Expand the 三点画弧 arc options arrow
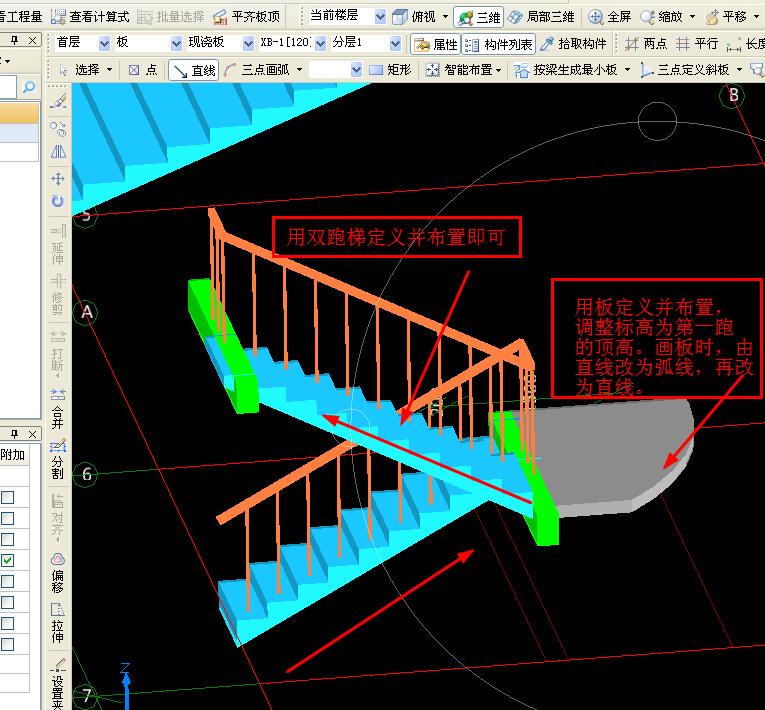 pyautogui.click(x=300, y=70)
